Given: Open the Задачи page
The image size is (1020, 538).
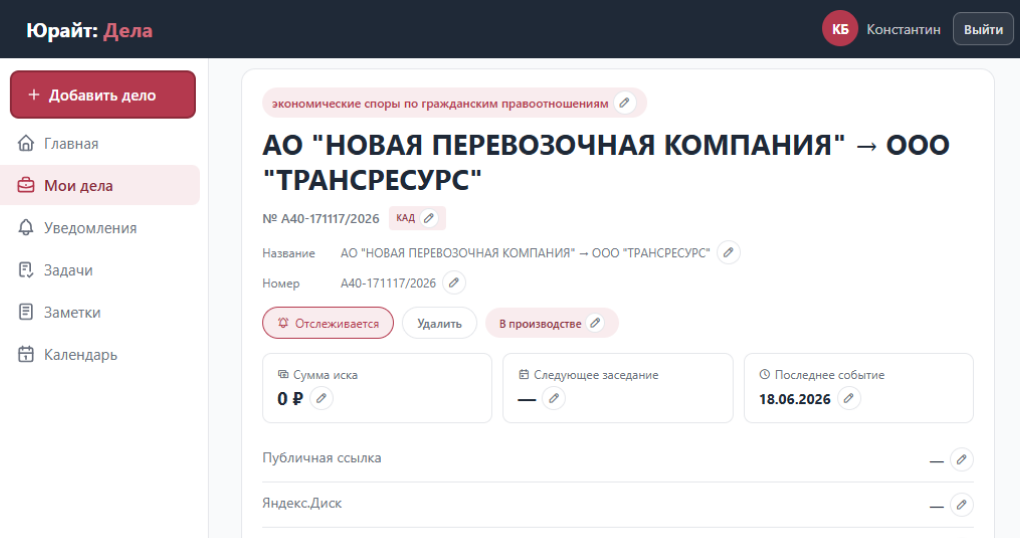Looking at the screenshot, I should tap(100, 270).
